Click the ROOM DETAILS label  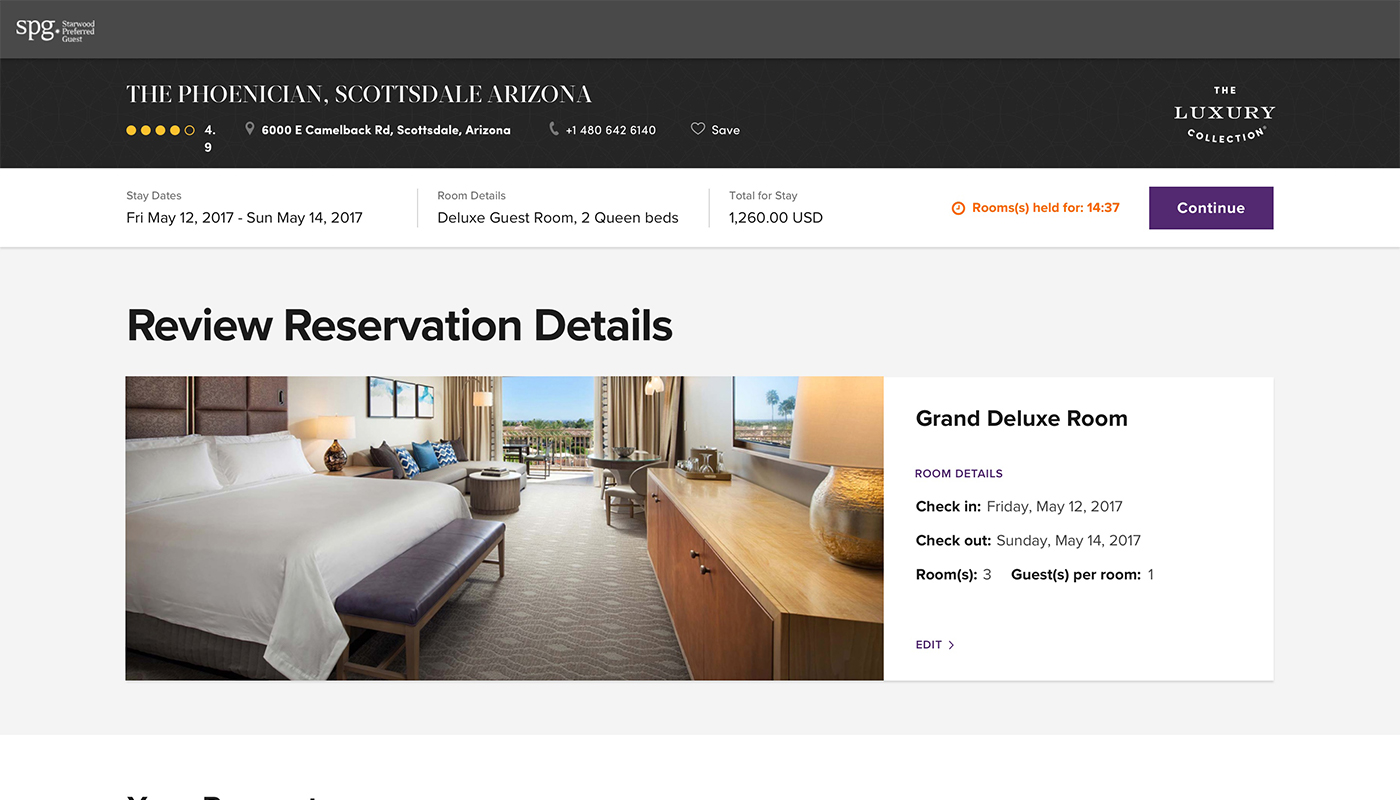coord(959,474)
